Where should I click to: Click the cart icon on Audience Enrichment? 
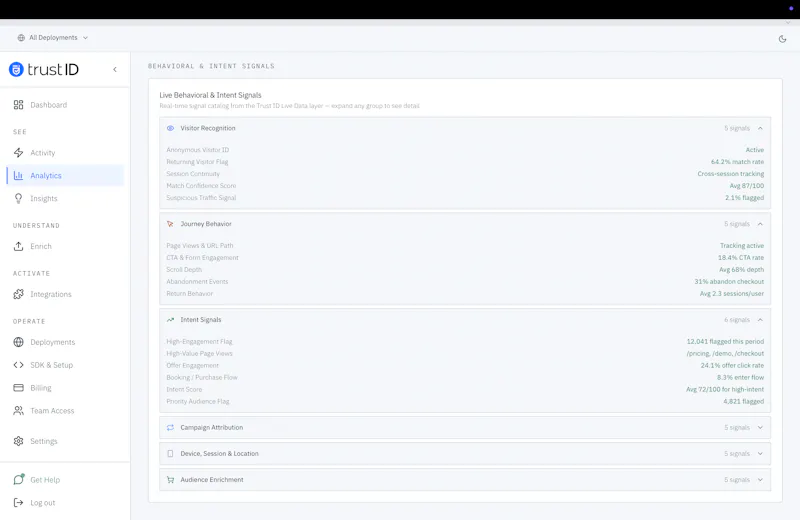[x=170, y=480]
